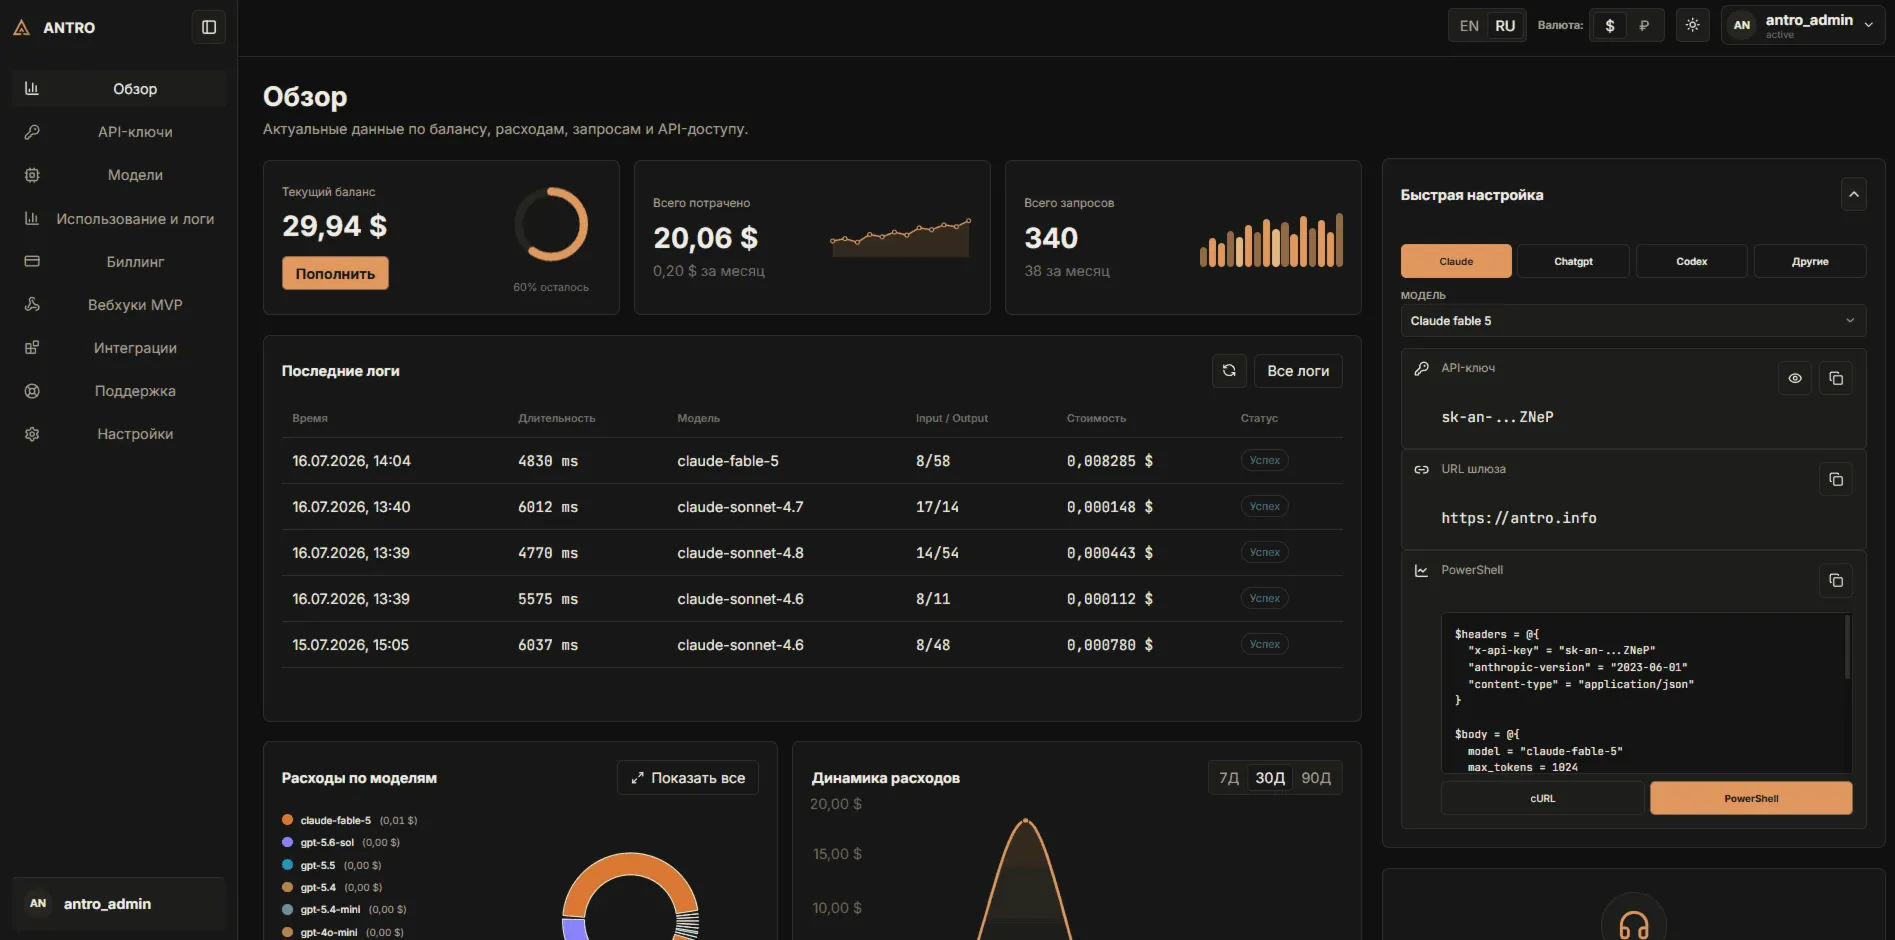This screenshot has width=1895, height=940.
Task: Click the ANTRO logo icon
Action: pos(22,27)
